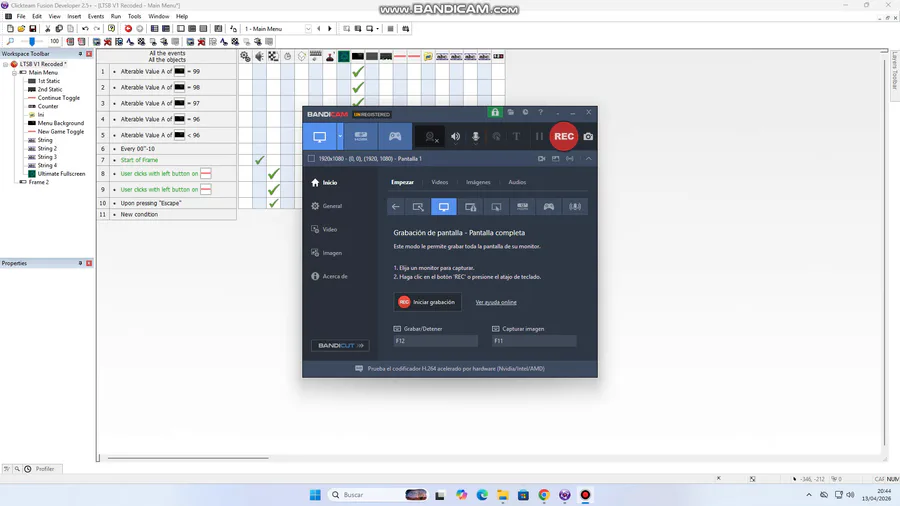Click zoom value field showing 100
The width and height of the screenshot is (900, 506).
54,41
